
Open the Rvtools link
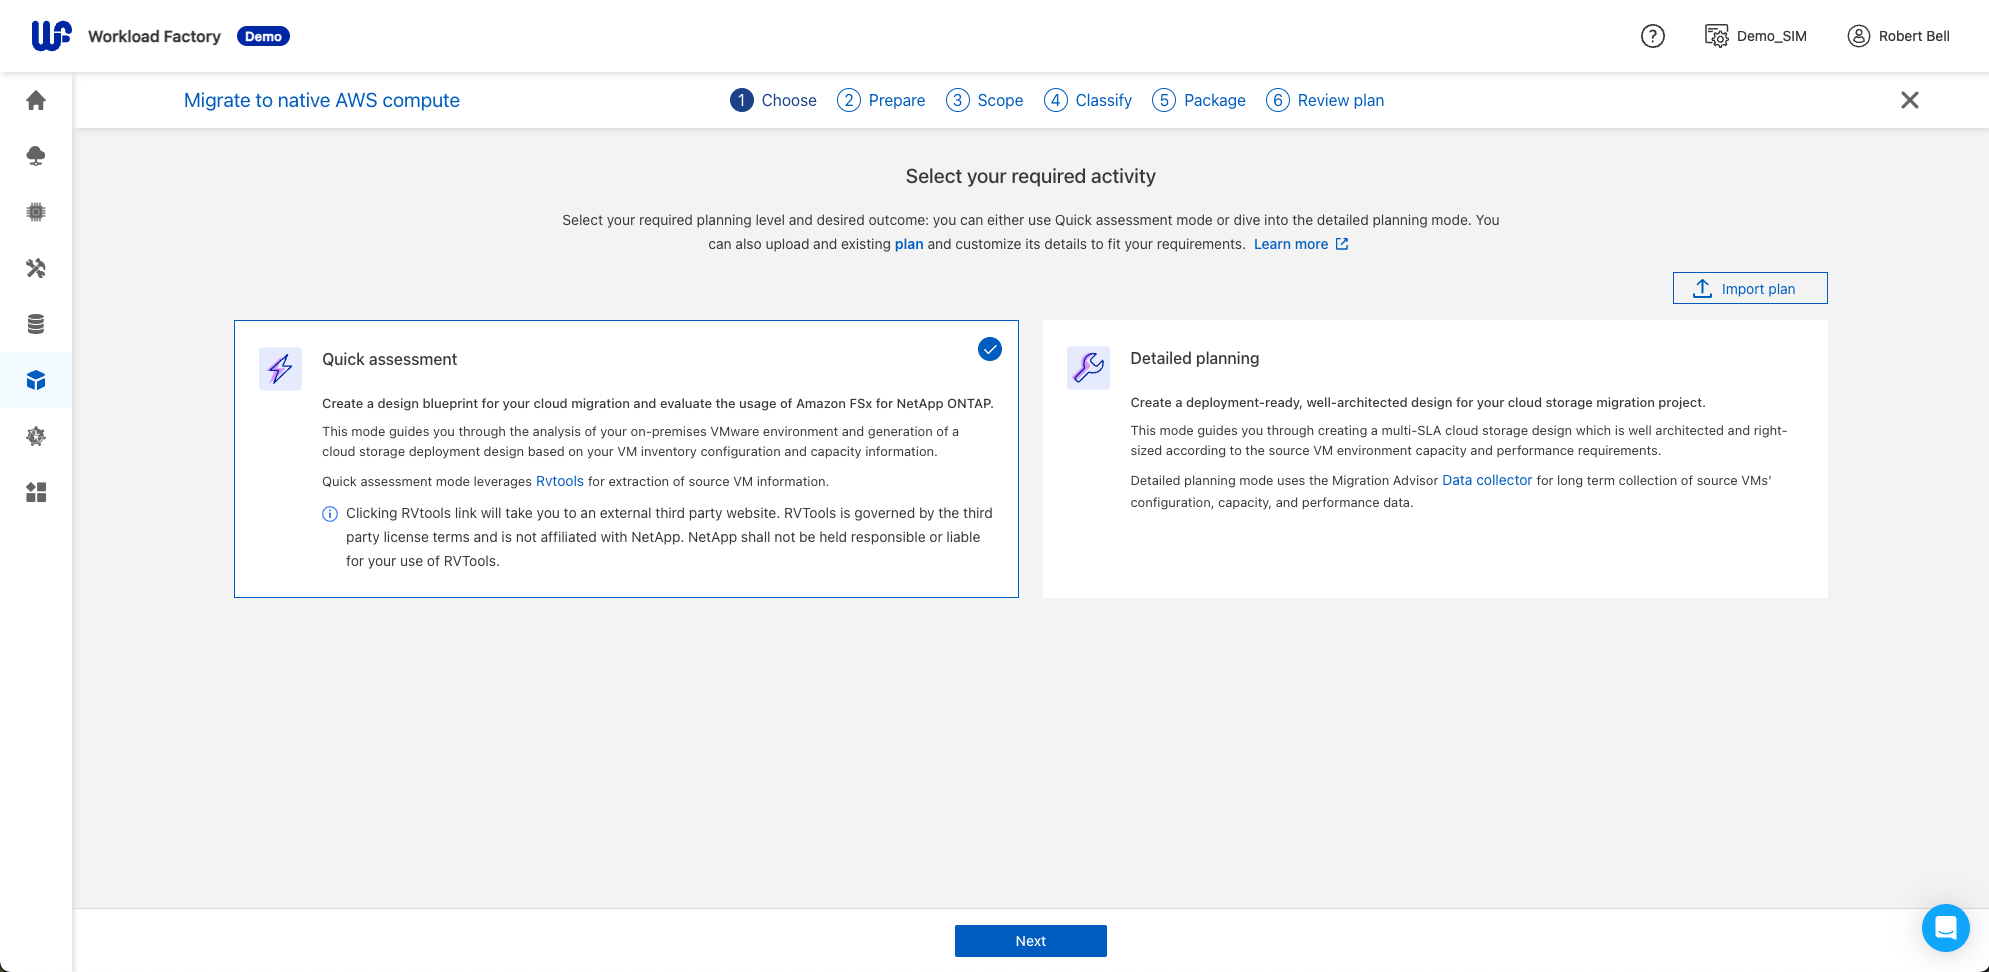[560, 481]
